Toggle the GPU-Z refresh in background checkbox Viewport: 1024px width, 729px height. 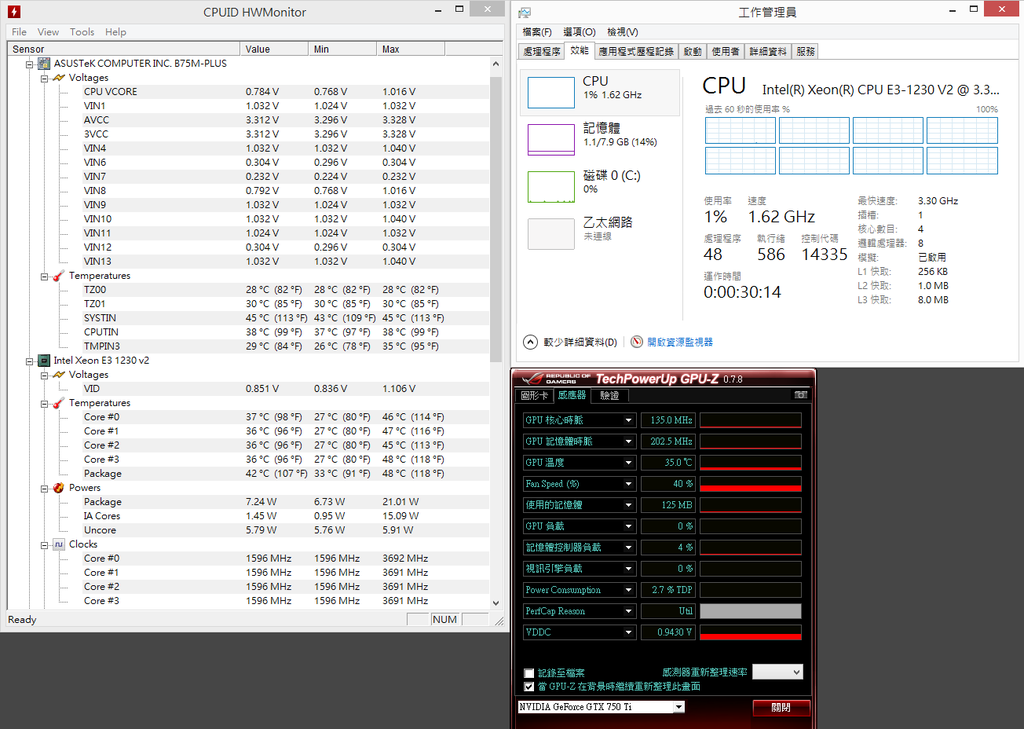tap(529, 687)
